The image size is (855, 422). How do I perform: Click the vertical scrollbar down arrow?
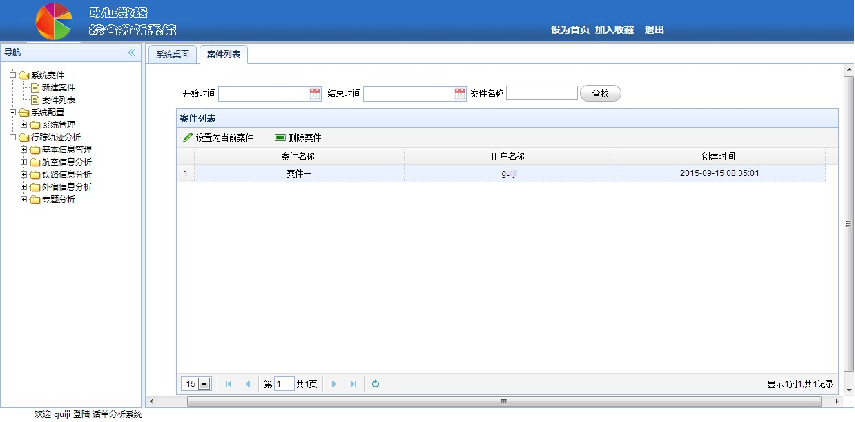[849, 390]
